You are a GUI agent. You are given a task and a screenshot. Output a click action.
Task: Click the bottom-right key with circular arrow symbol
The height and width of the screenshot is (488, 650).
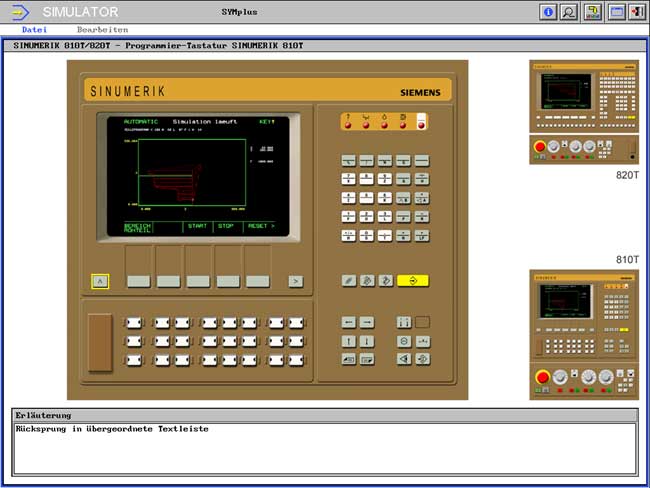[x=422, y=359]
